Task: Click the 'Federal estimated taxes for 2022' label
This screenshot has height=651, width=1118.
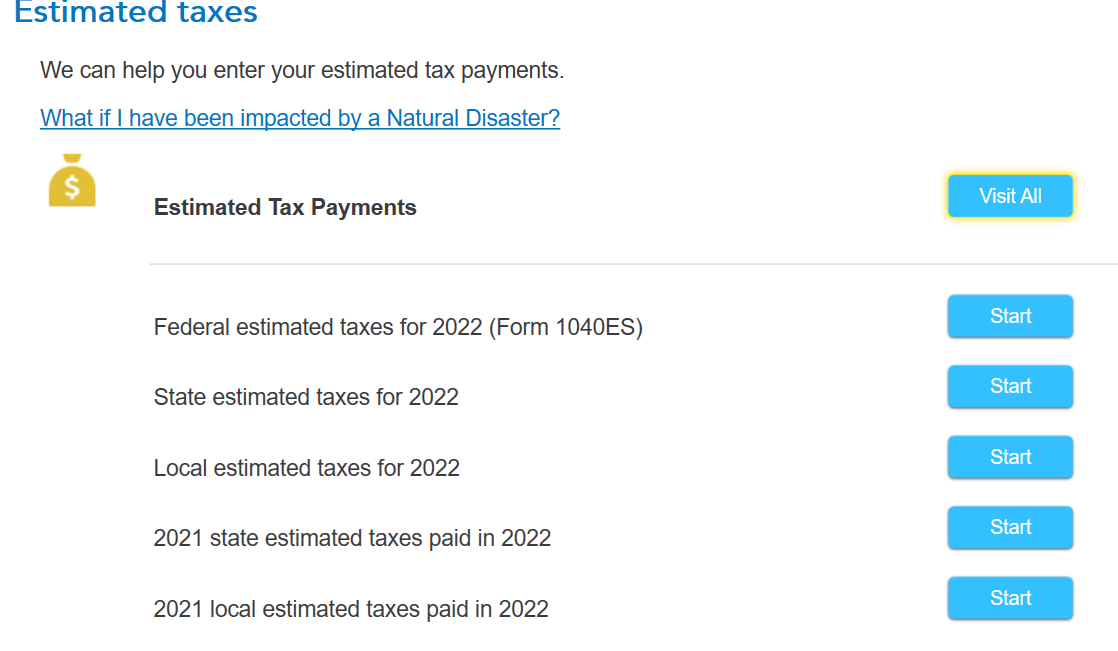Action: pyautogui.click(x=318, y=327)
